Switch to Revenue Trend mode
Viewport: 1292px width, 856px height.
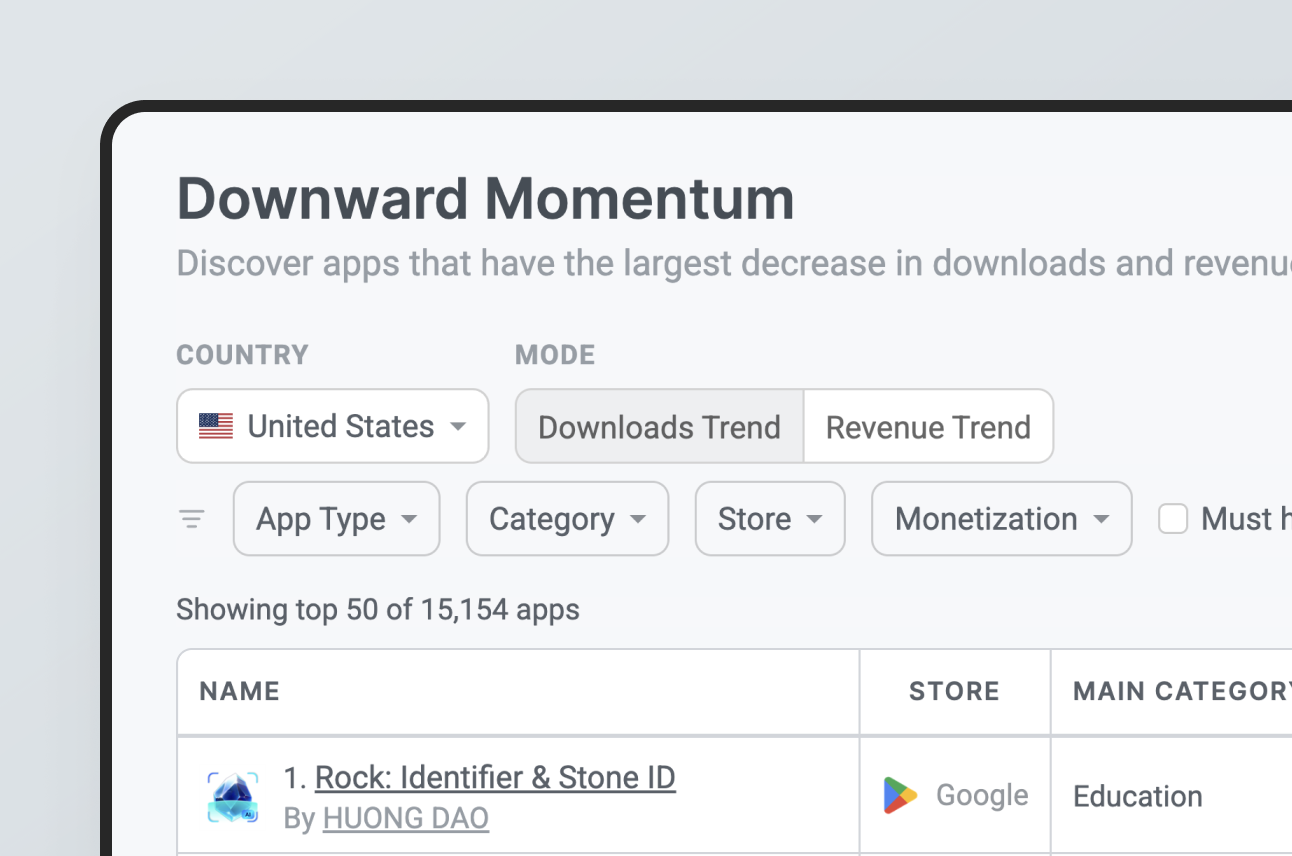click(x=928, y=427)
